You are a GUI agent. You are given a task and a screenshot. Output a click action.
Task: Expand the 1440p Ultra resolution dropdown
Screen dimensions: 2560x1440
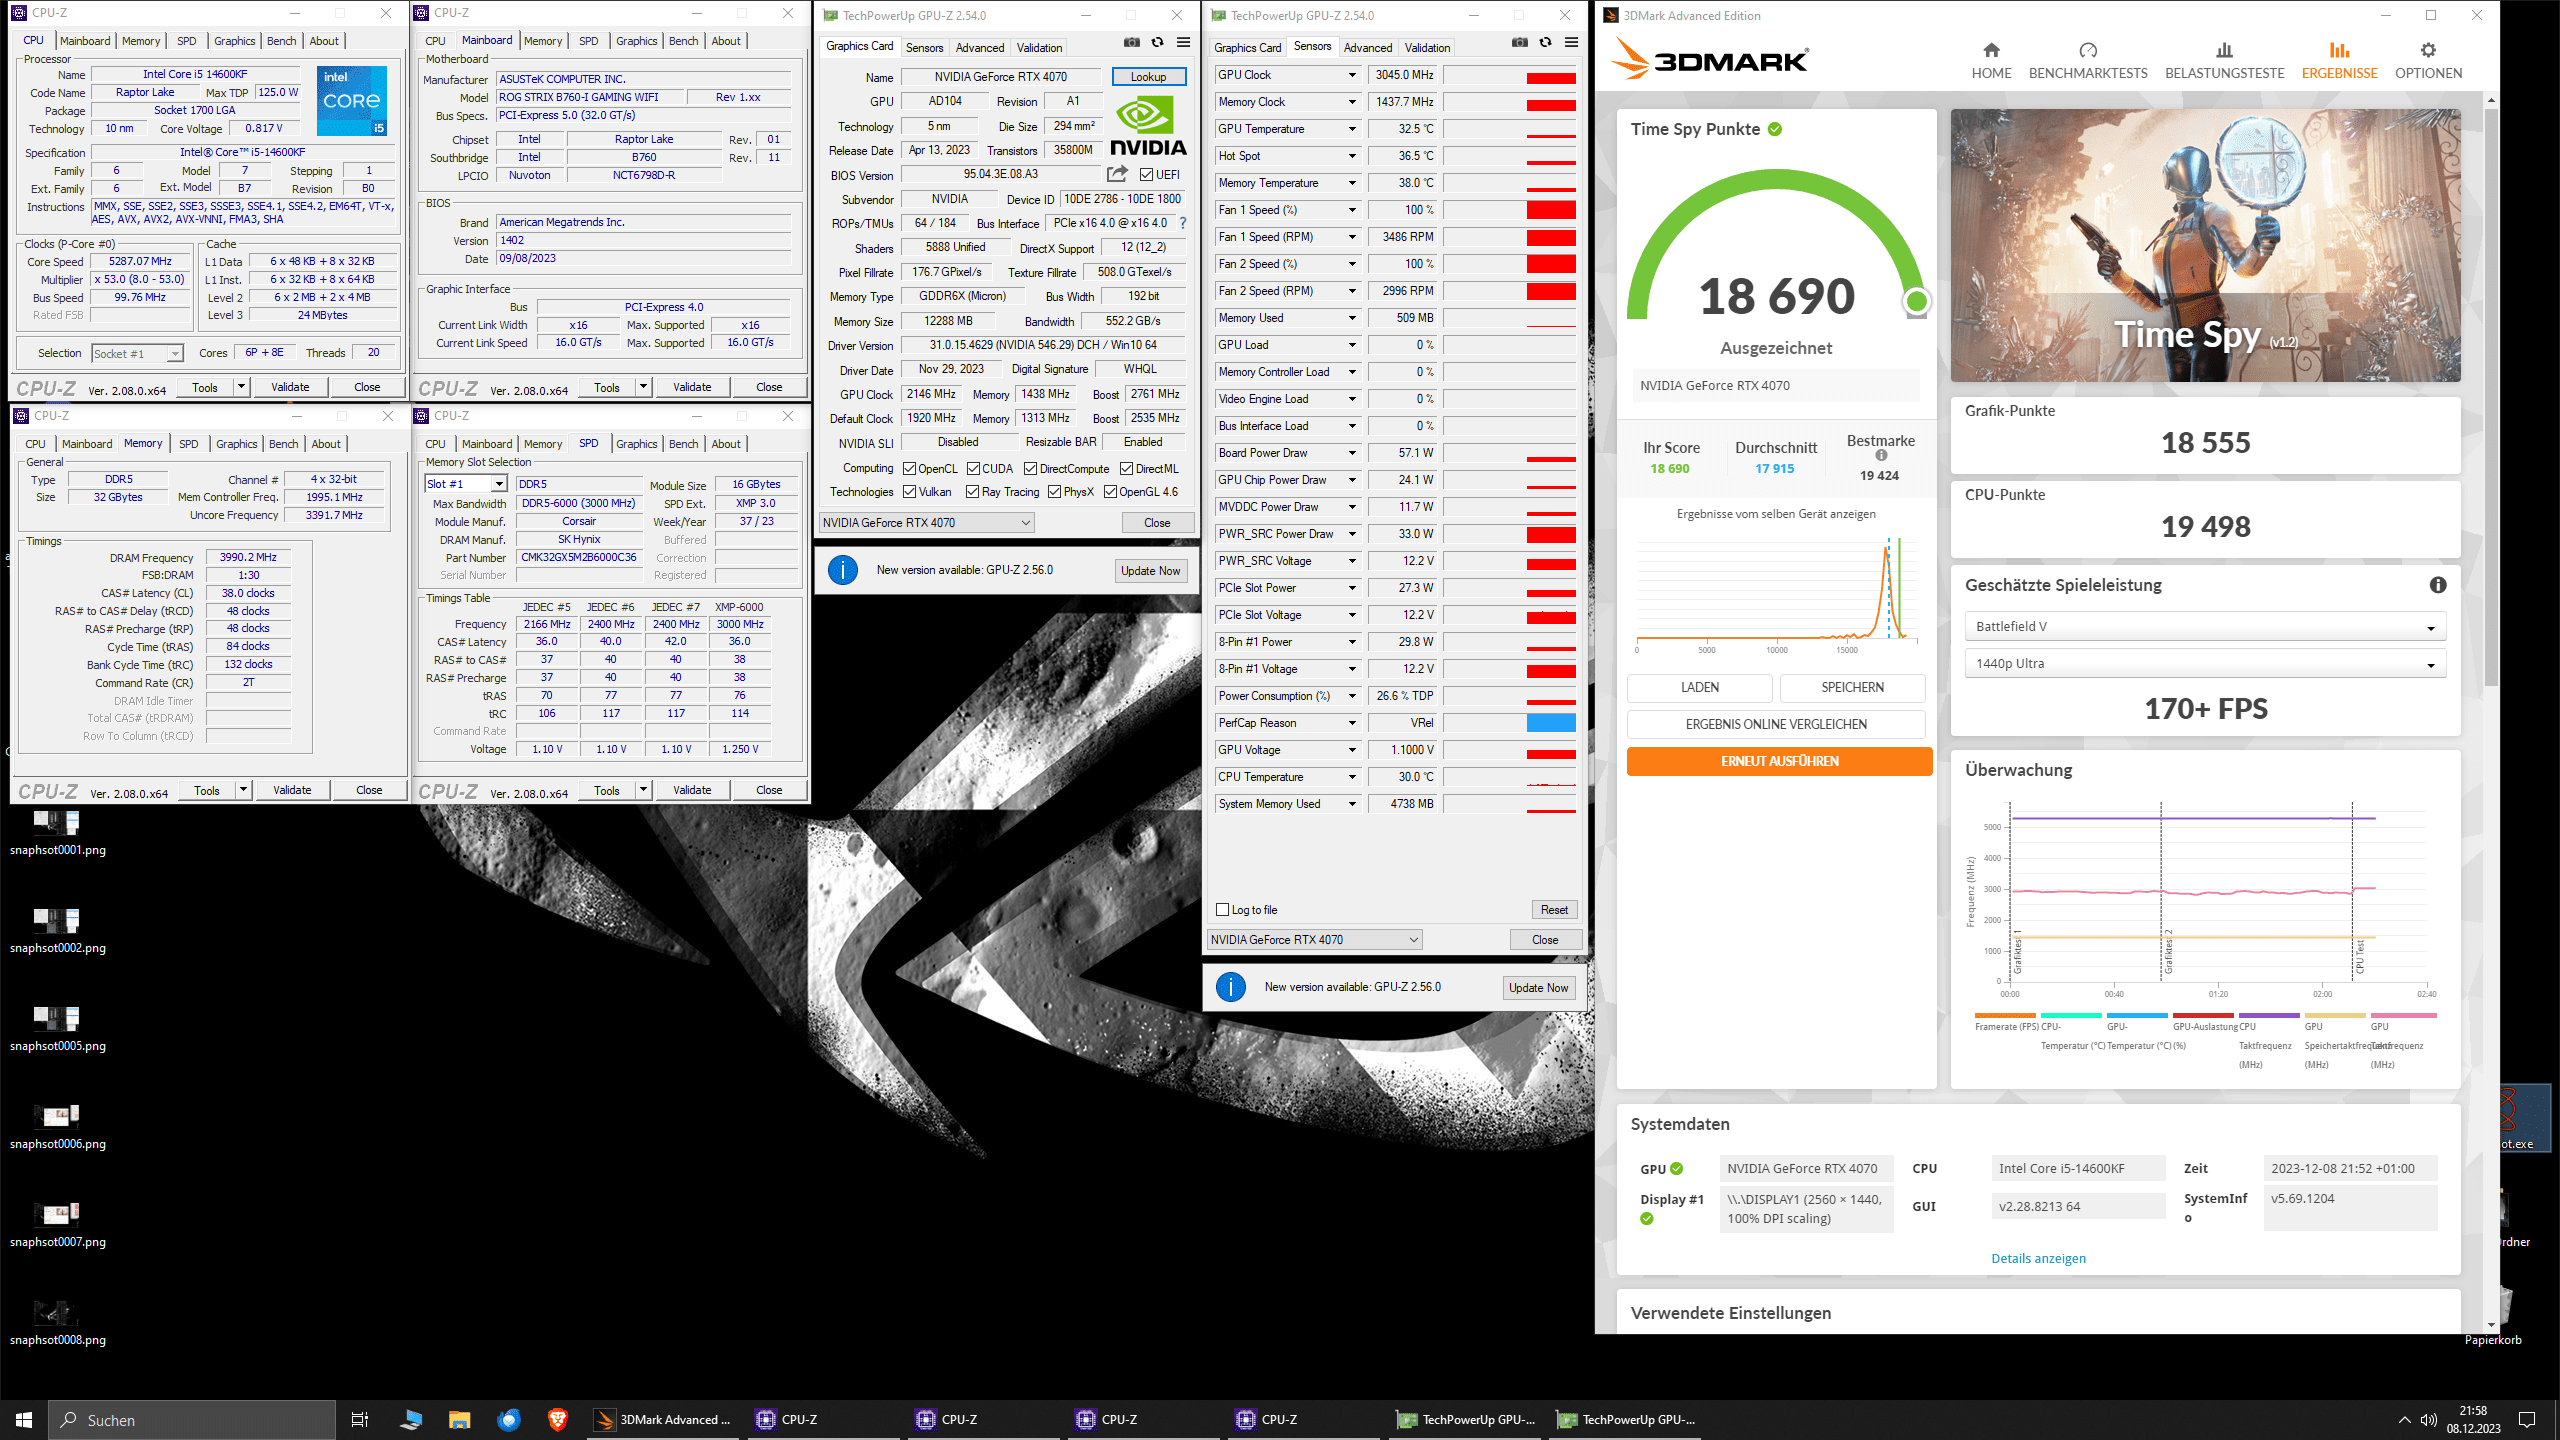2205,664
